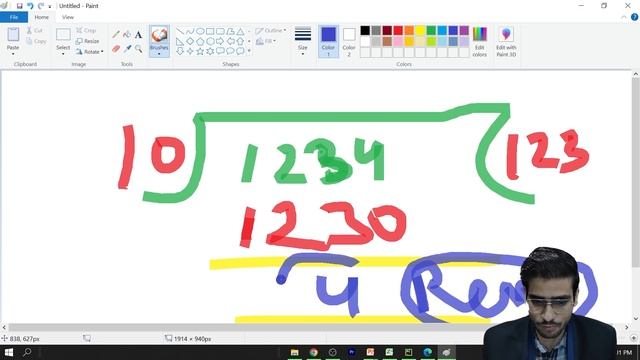This screenshot has width=640, height=360.
Task: Pick the purple color swatch
Action: pyautogui.click(x=464, y=30)
